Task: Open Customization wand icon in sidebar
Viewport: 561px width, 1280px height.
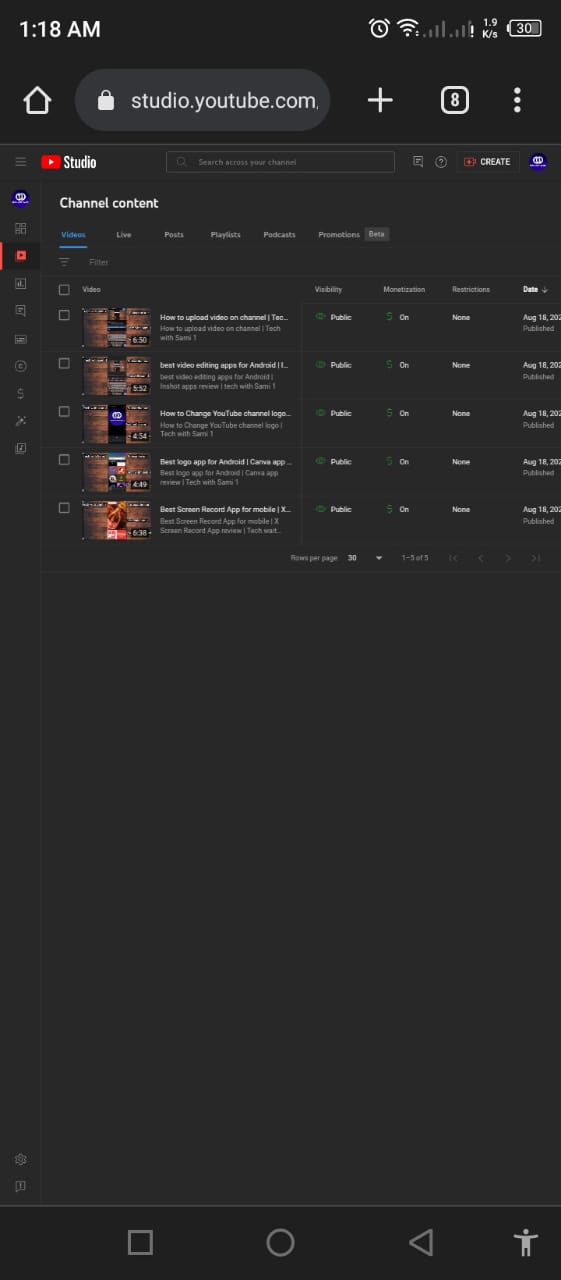Action: [x=20, y=421]
